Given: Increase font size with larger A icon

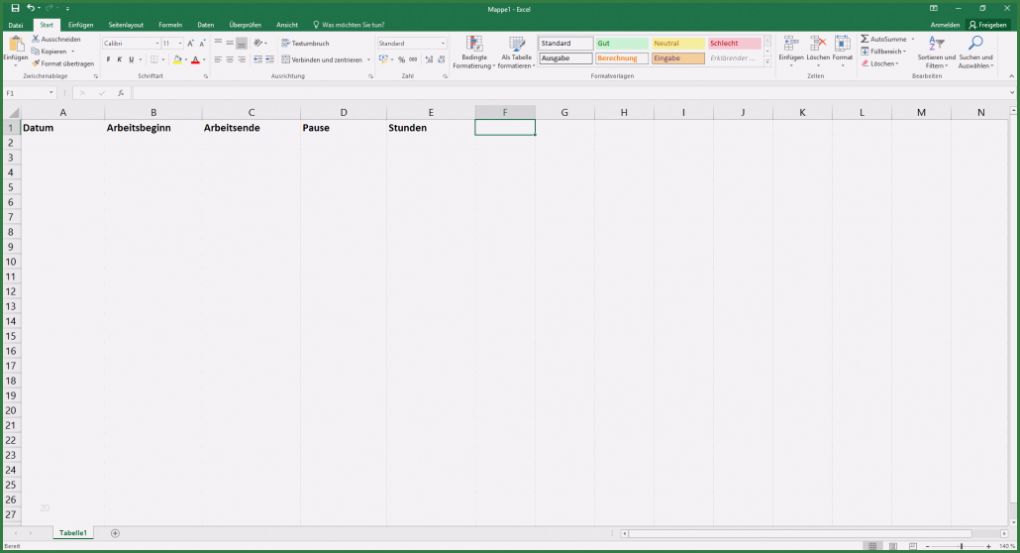Looking at the screenshot, I should pyautogui.click(x=191, y=43).
